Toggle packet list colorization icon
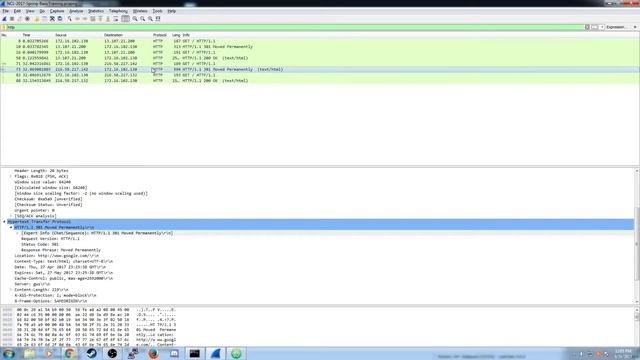640x360 pixels. click(125, 19)
